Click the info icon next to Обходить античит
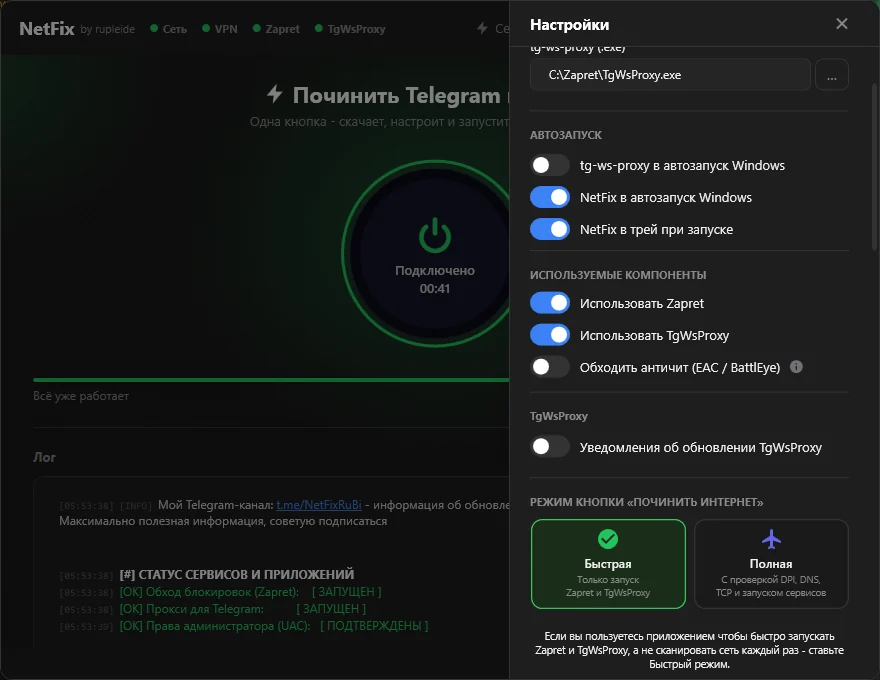The image size is (880, 680). coord(796,367)
